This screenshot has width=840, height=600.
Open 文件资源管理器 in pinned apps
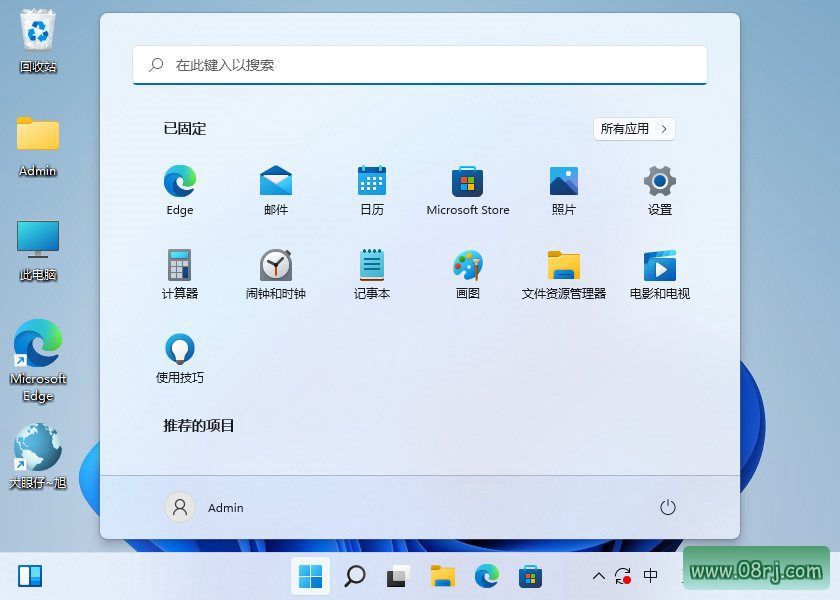[564, 274]
